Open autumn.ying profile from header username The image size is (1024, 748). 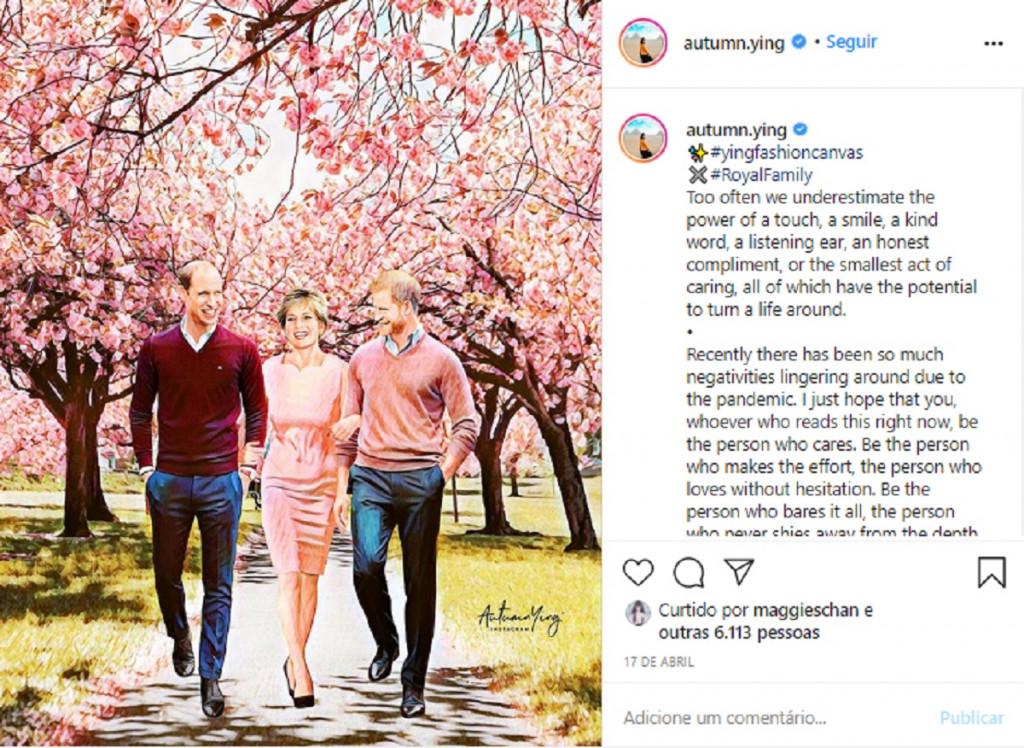(734, 43)
